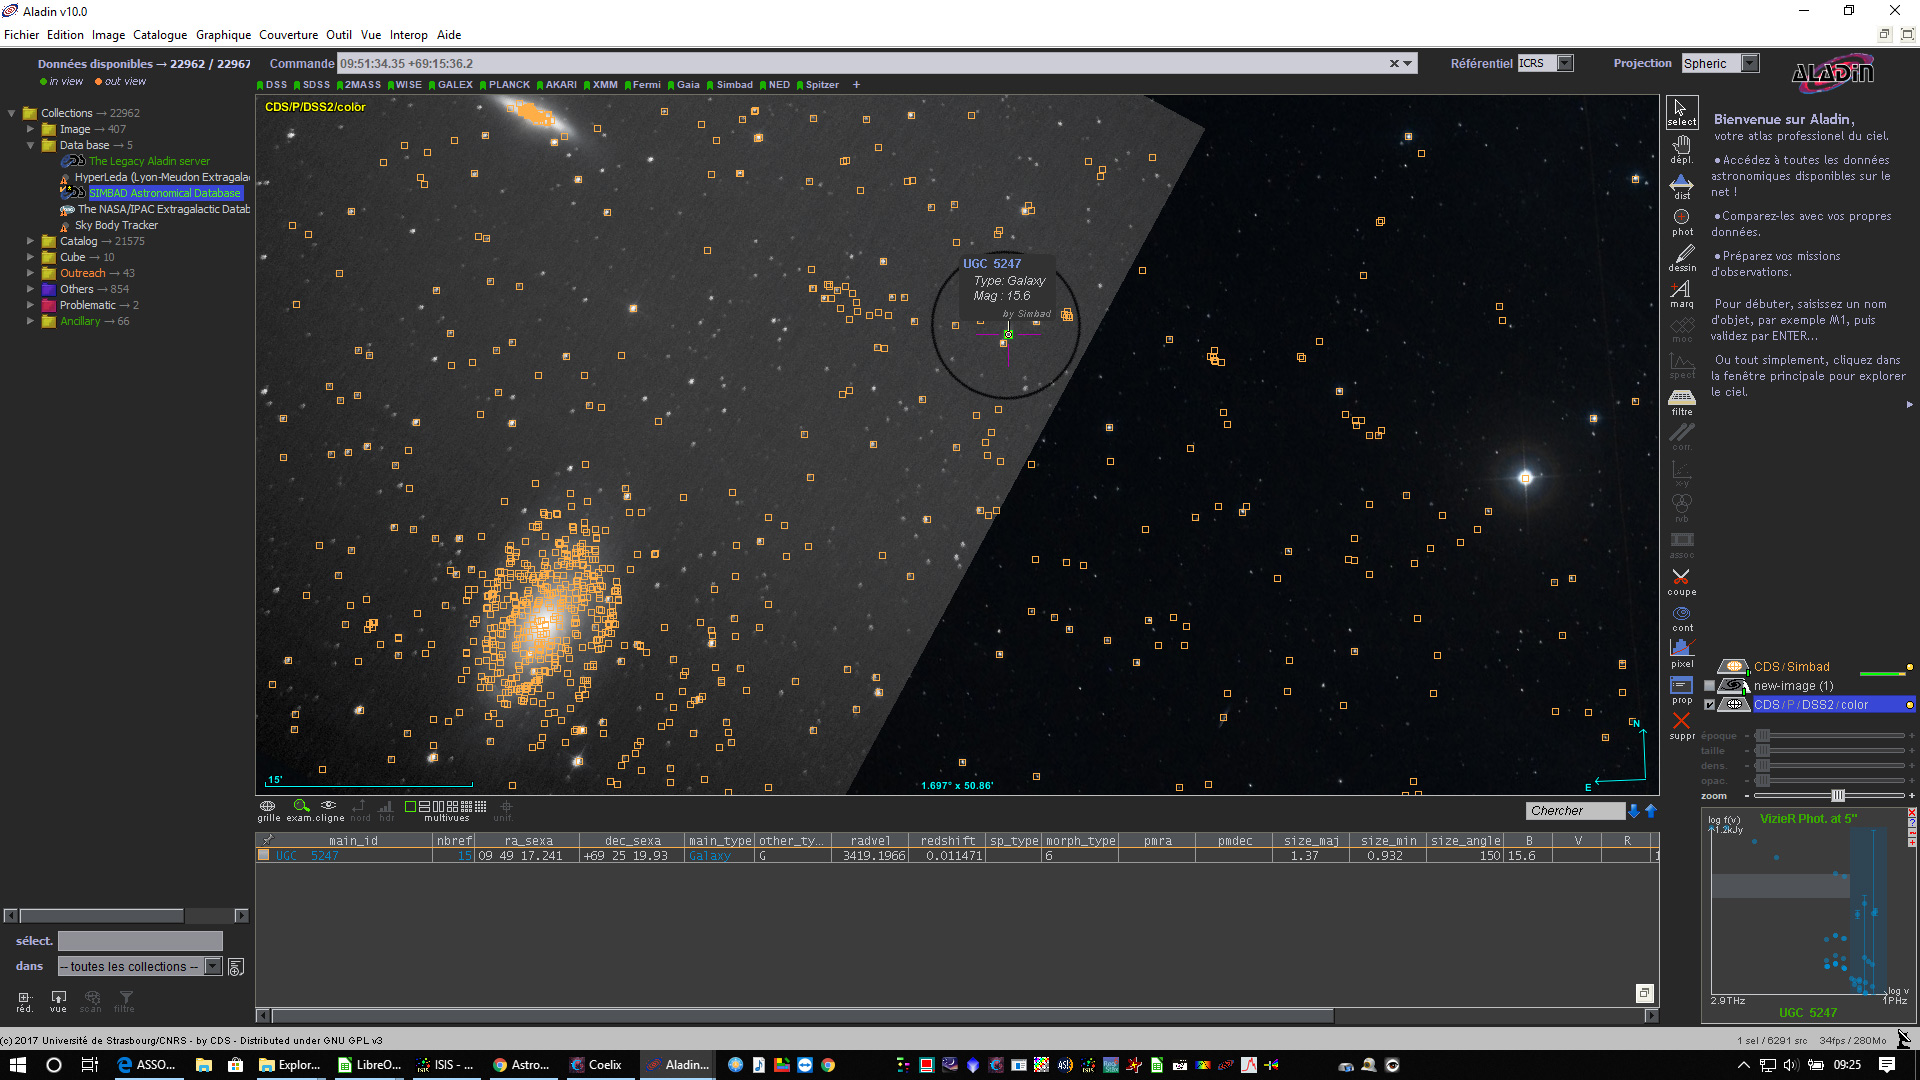1920x1080 pixels.
Task: Open the Interop menu
Action: (x=408, y=35)
